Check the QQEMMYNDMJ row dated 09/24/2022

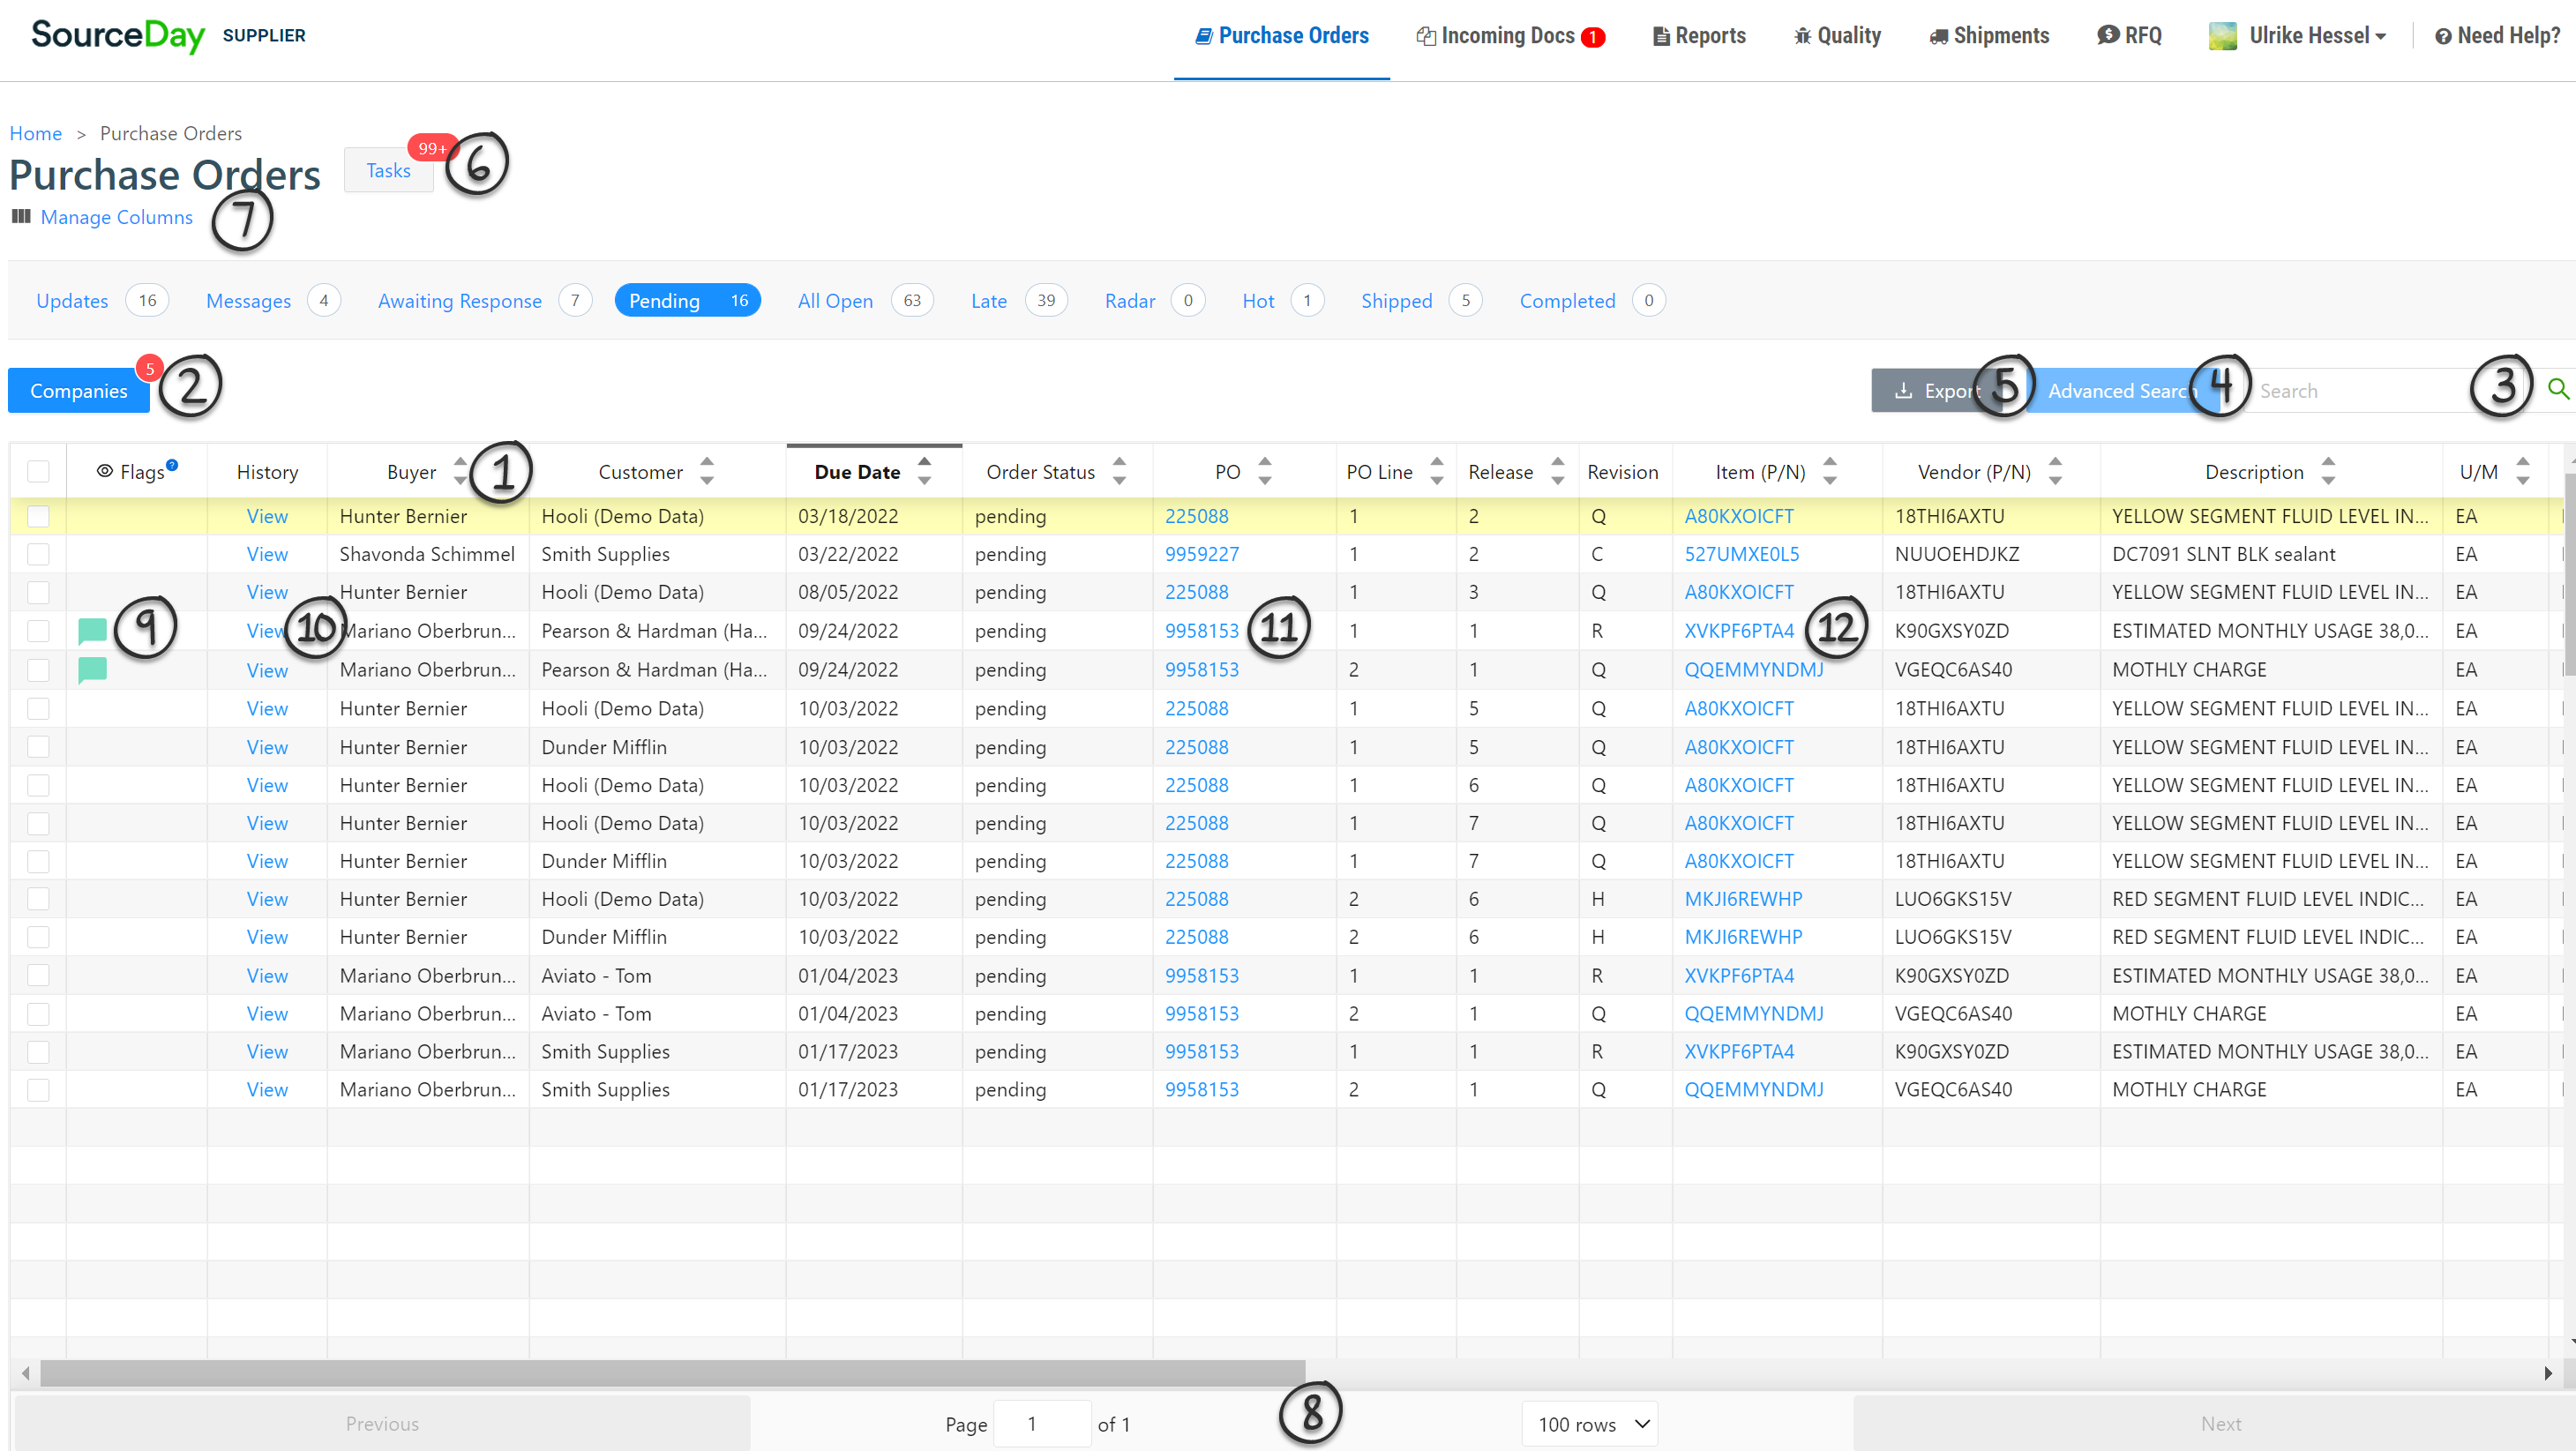coord(38,670)
